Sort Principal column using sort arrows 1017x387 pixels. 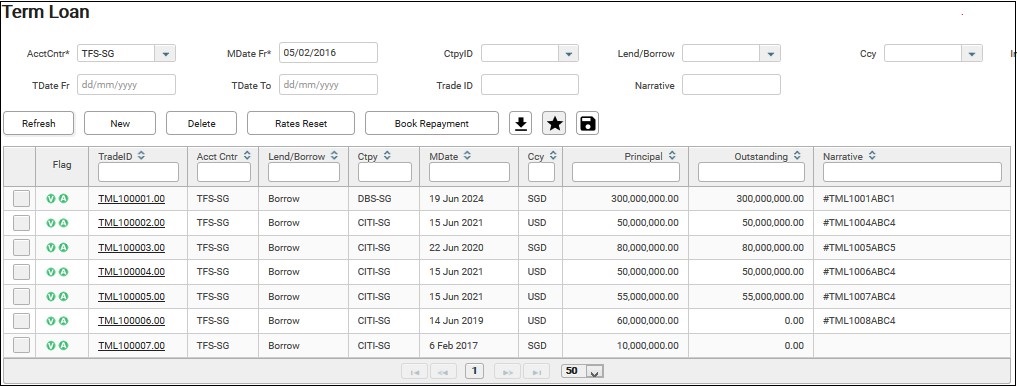click(x=672, y=156)
